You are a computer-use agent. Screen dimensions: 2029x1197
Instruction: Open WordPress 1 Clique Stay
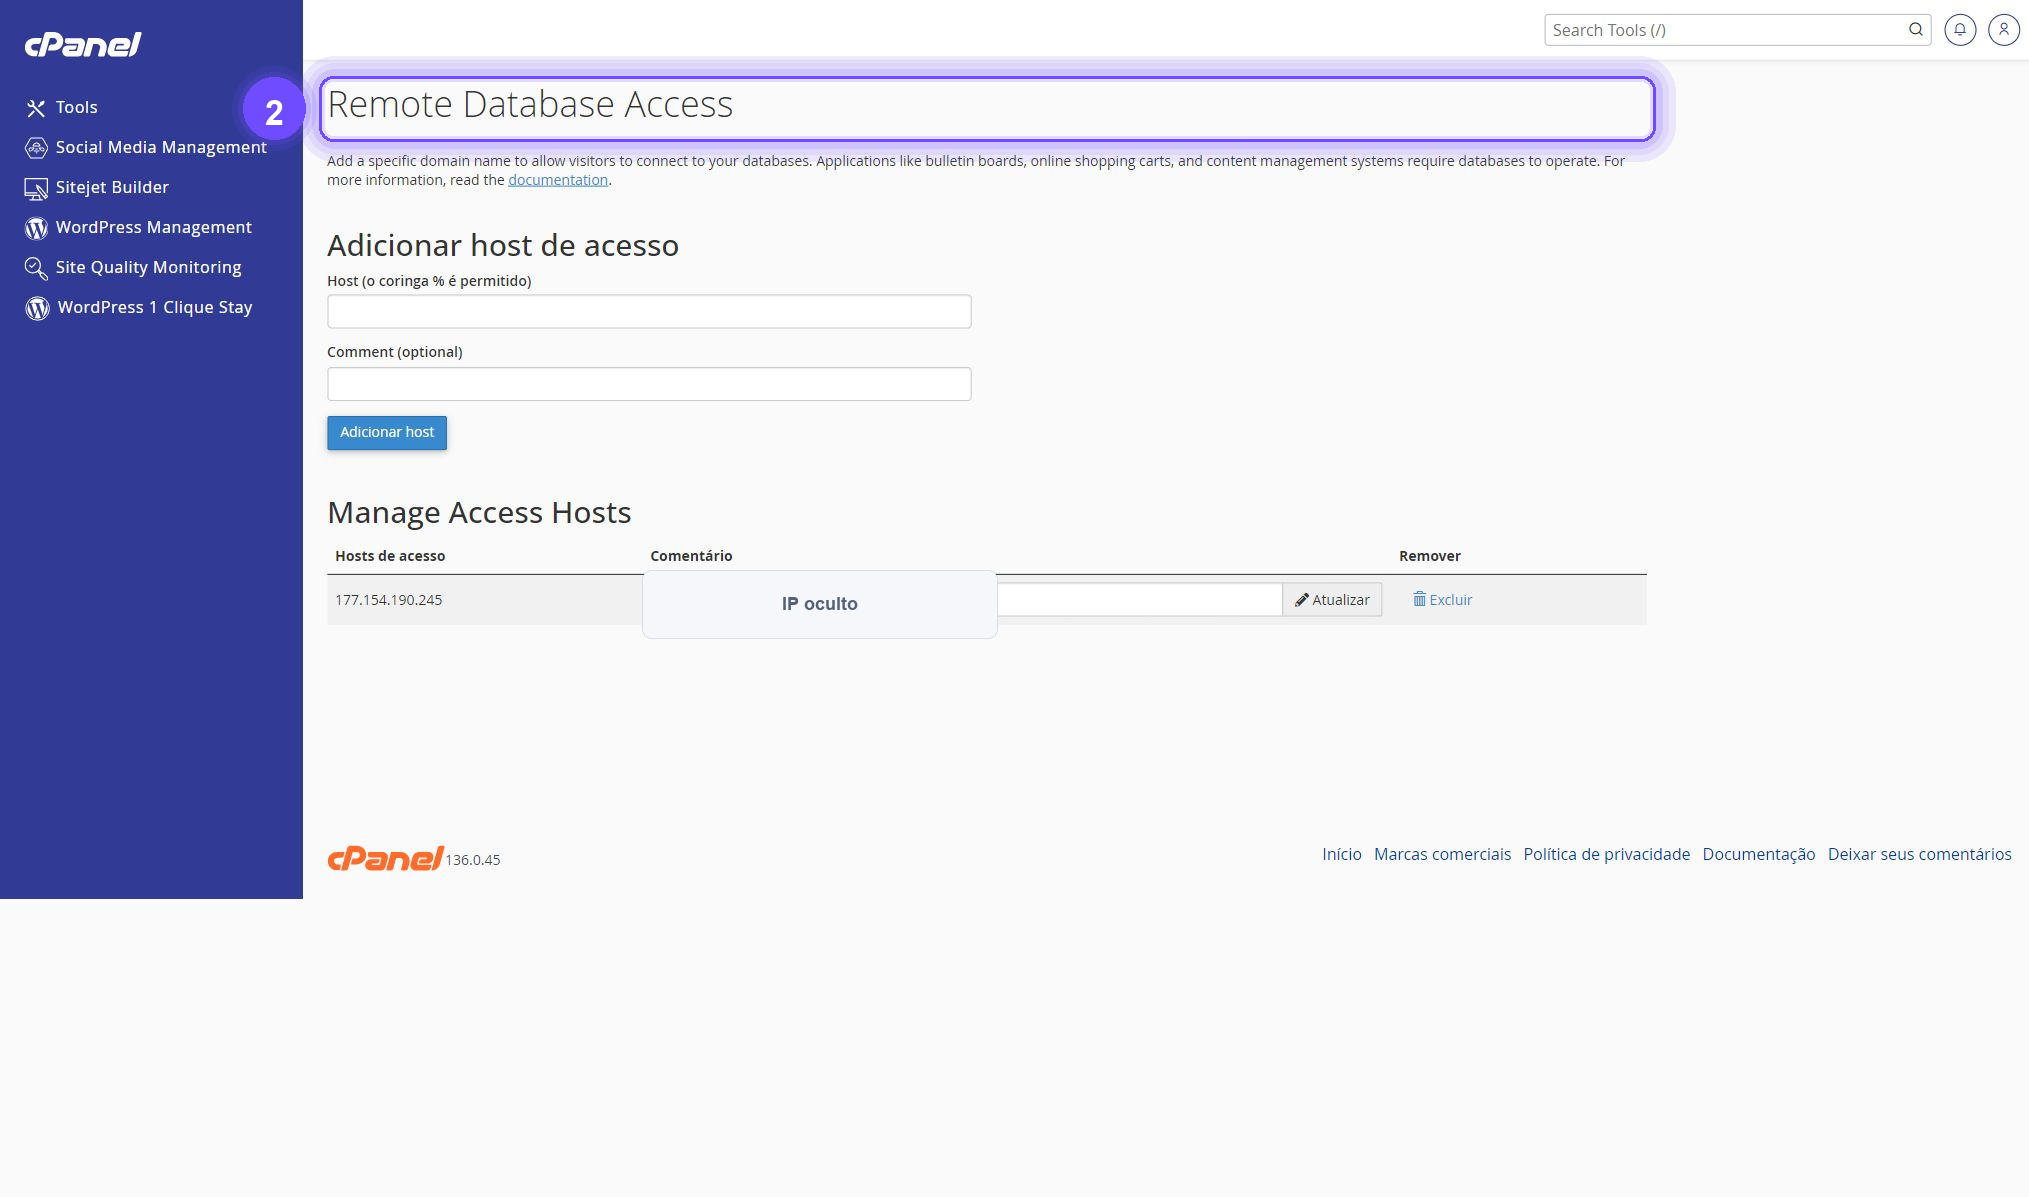click(x=155, y=307)
